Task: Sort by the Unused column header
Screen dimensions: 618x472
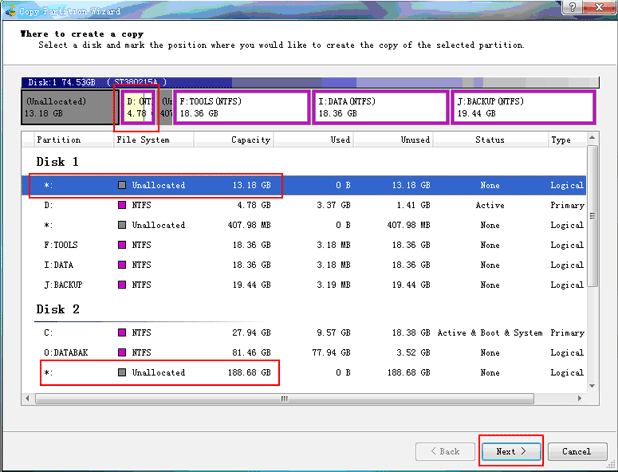Action: [393, 140]
